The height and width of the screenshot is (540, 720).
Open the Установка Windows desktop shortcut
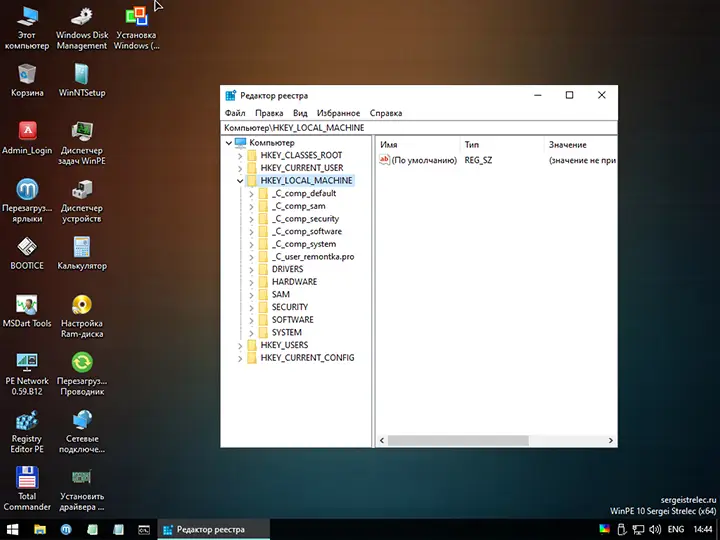[136, 28]
